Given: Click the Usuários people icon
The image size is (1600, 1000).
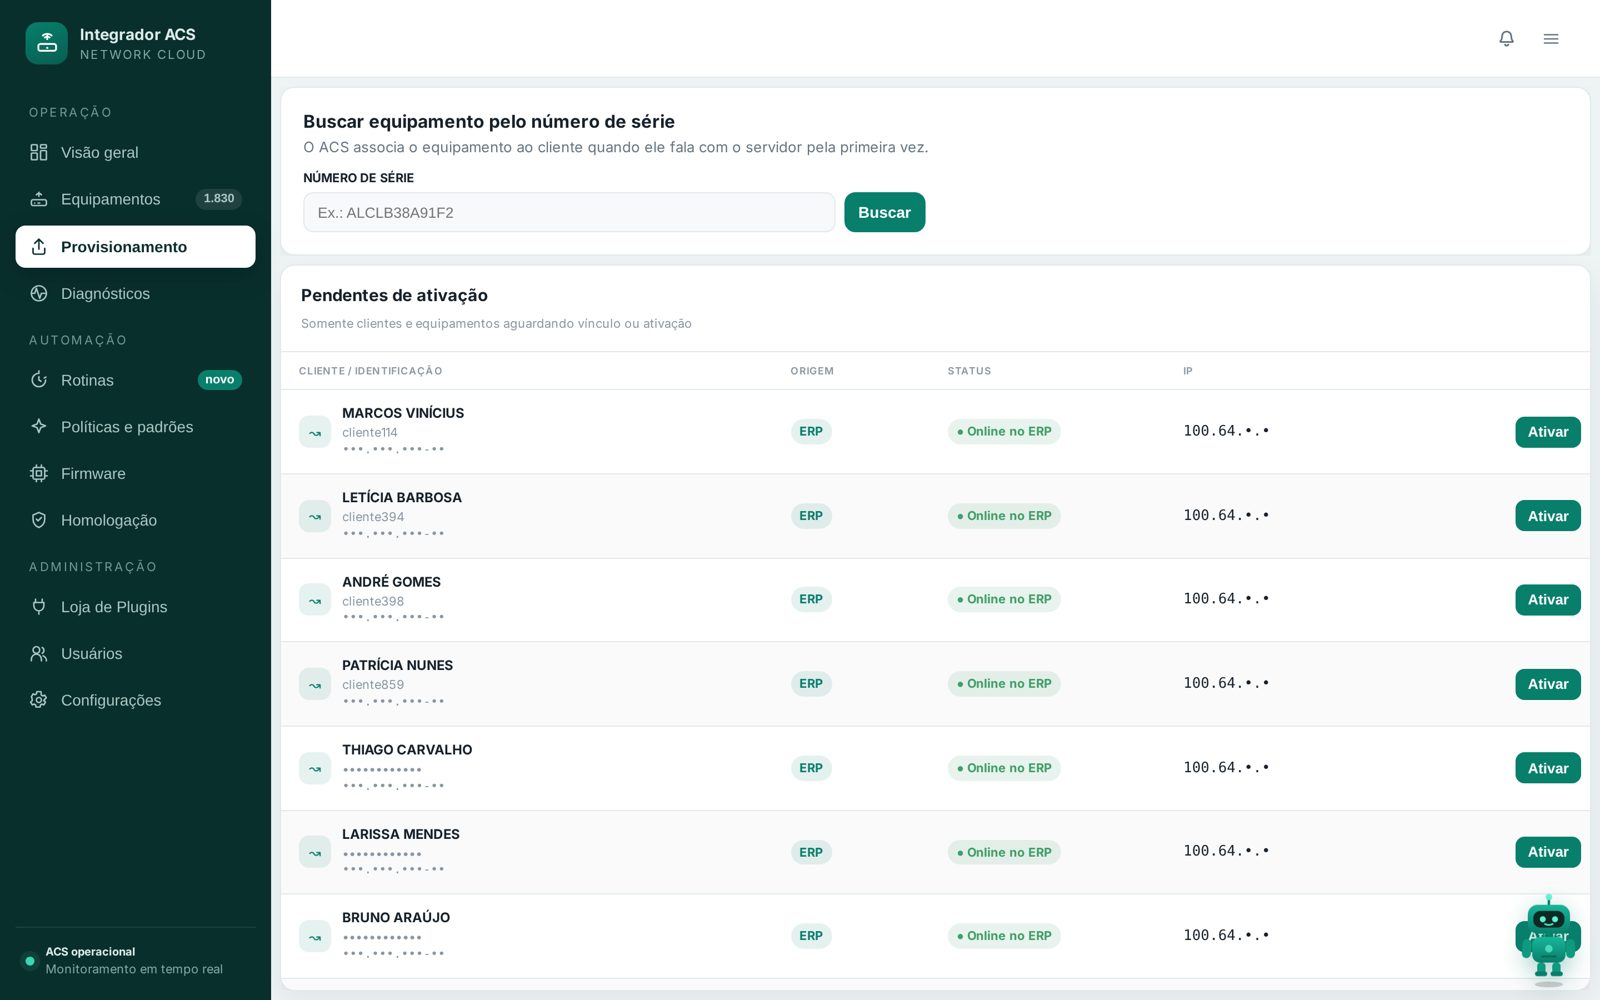Looking at the screenshot, I should coord(39,653).
